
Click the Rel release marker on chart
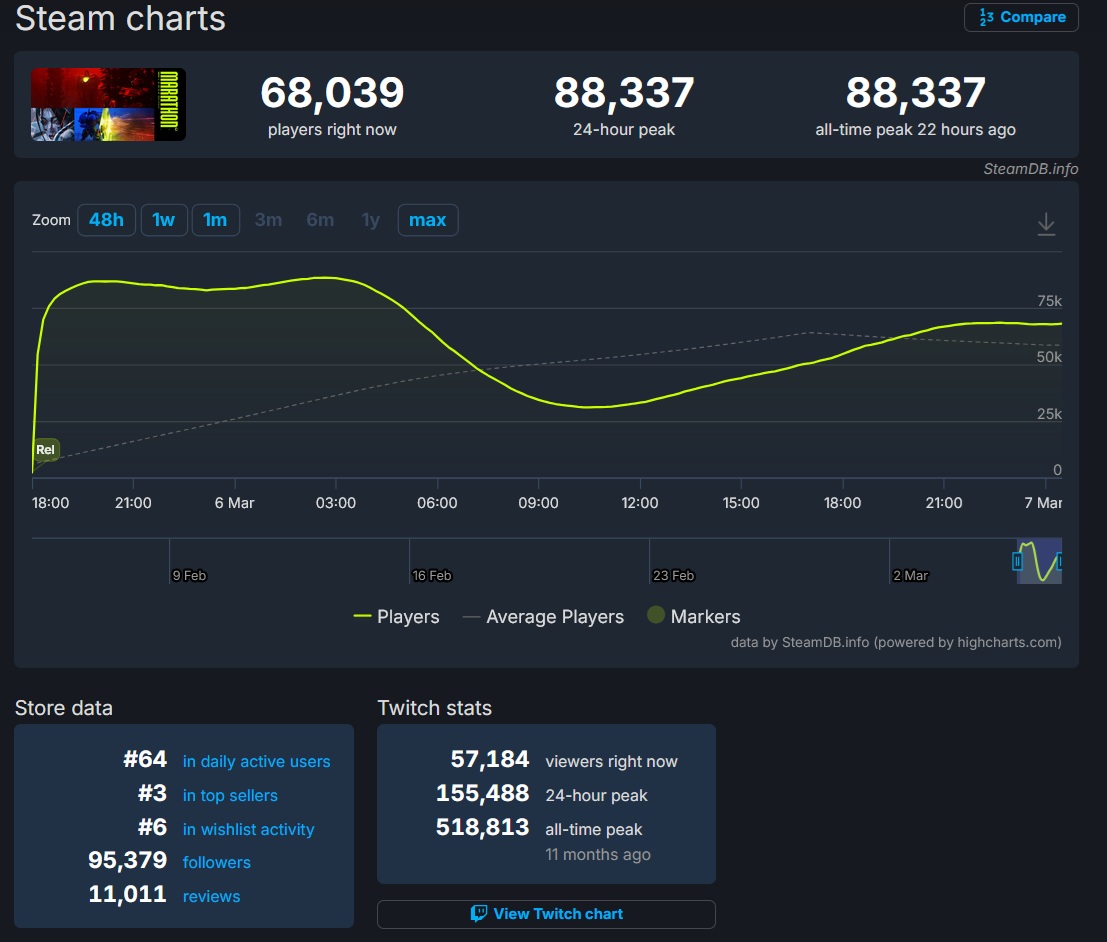(x=46, y=450)
